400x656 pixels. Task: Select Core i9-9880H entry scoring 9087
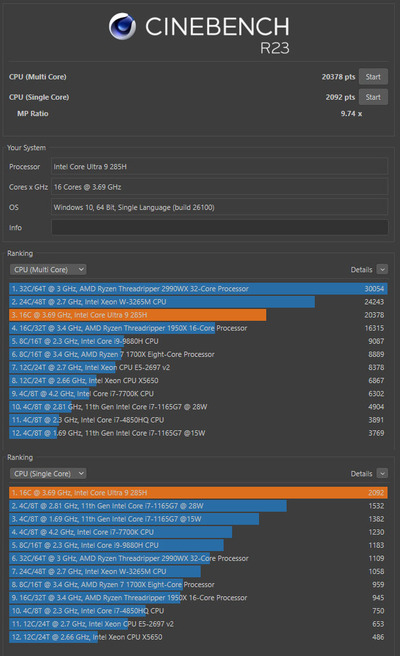click(x=198, y=341)
